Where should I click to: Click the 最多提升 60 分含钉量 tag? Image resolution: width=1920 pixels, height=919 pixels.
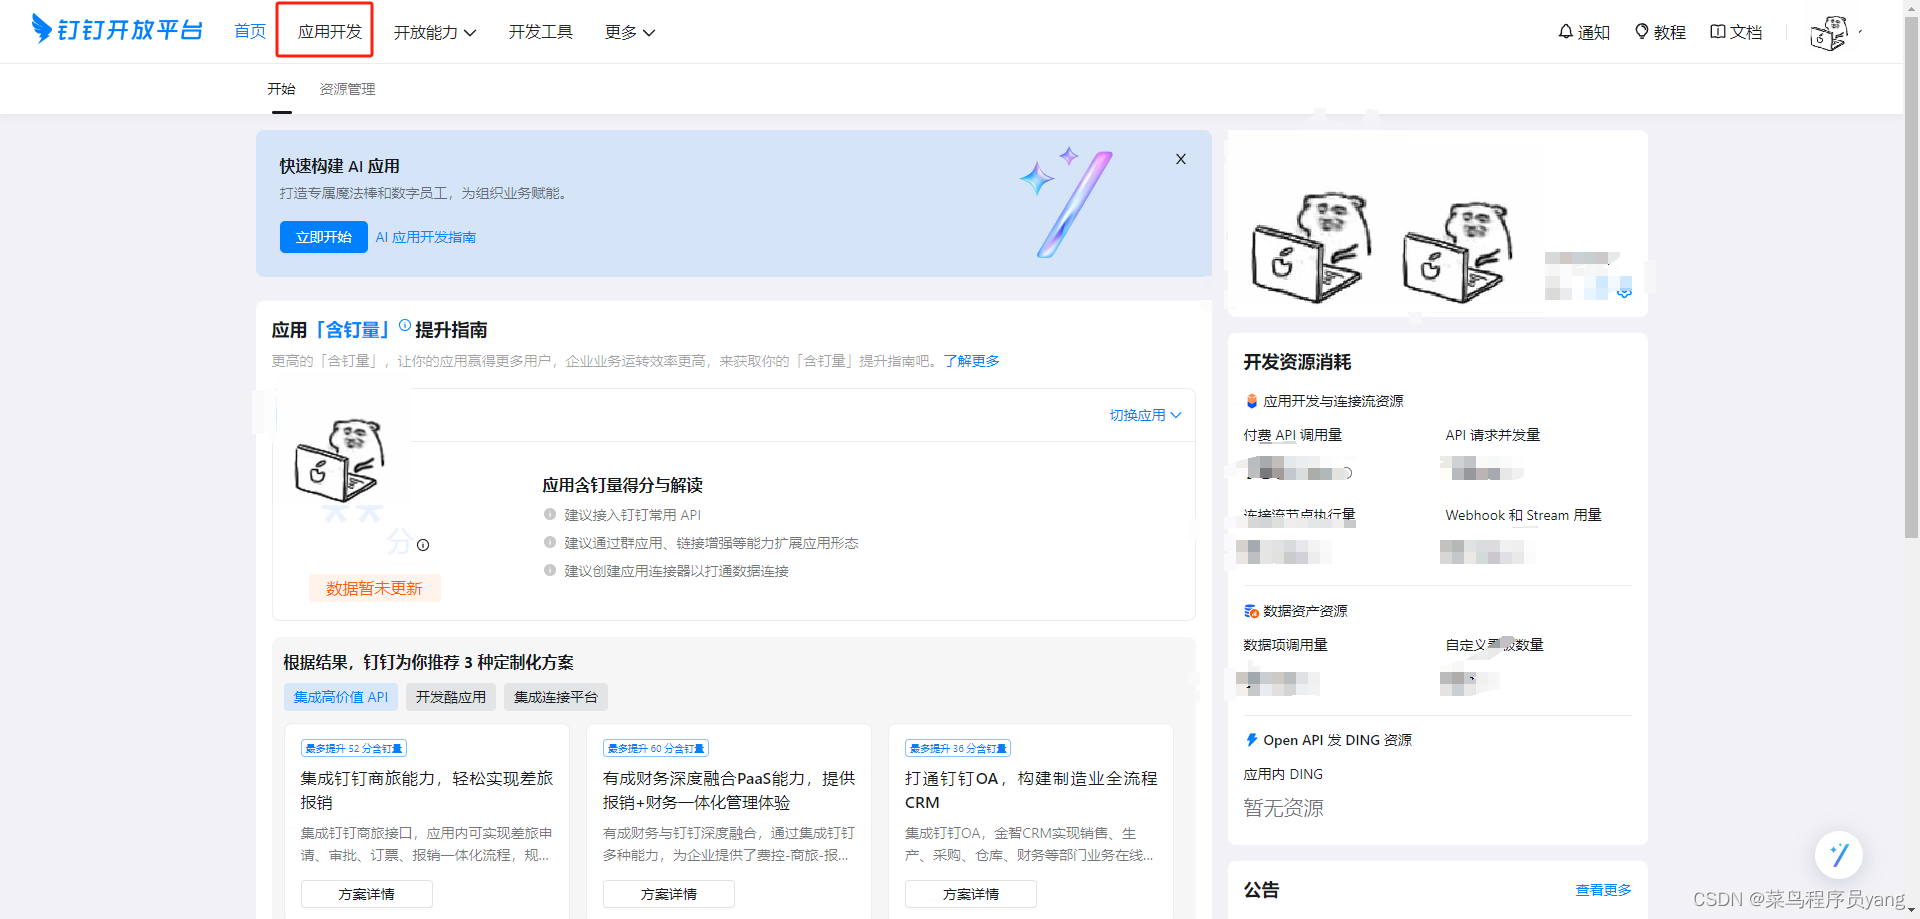coord(656,748)
